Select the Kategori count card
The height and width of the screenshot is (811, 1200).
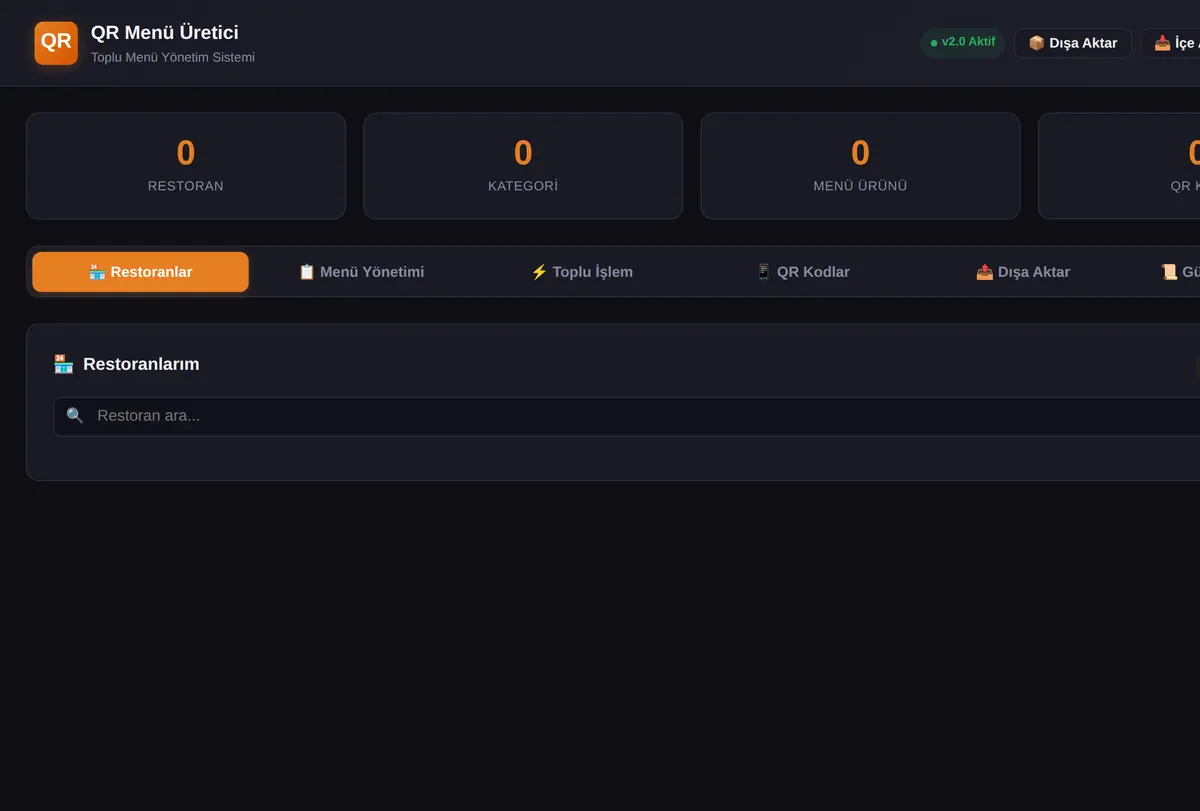pyautogui.click(x=523, y=166)
